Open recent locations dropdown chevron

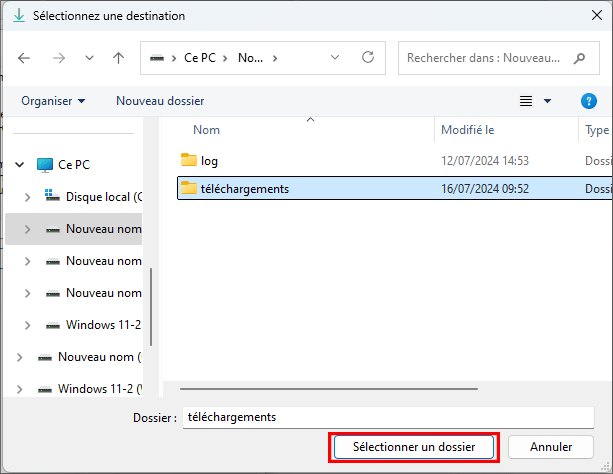point(89,58)
